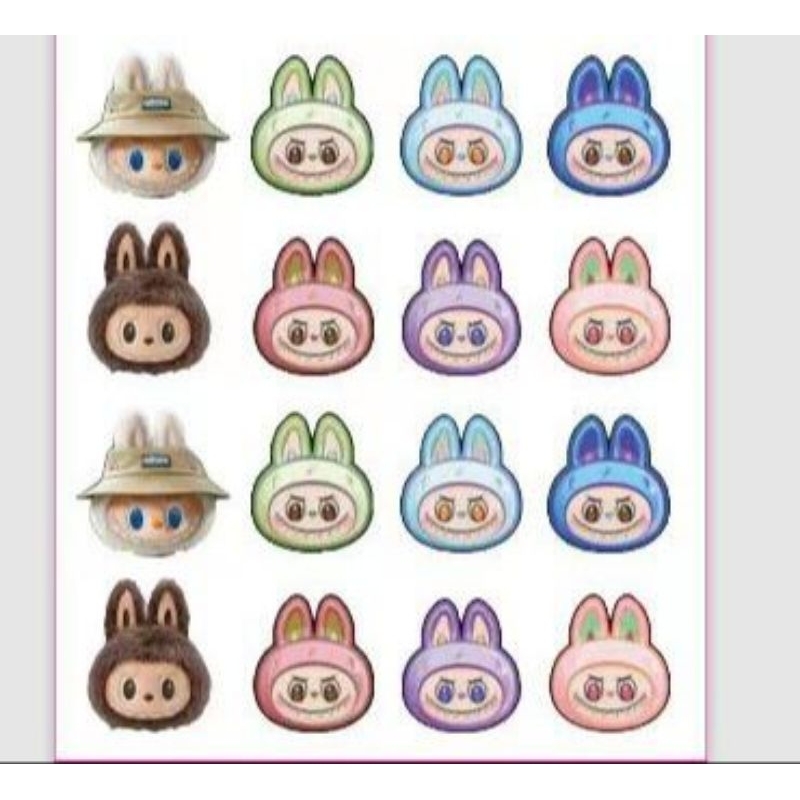Select the dark blue bunny sticker in third row
This screenshot has height=800, width=800.
(x=609, y=483)
